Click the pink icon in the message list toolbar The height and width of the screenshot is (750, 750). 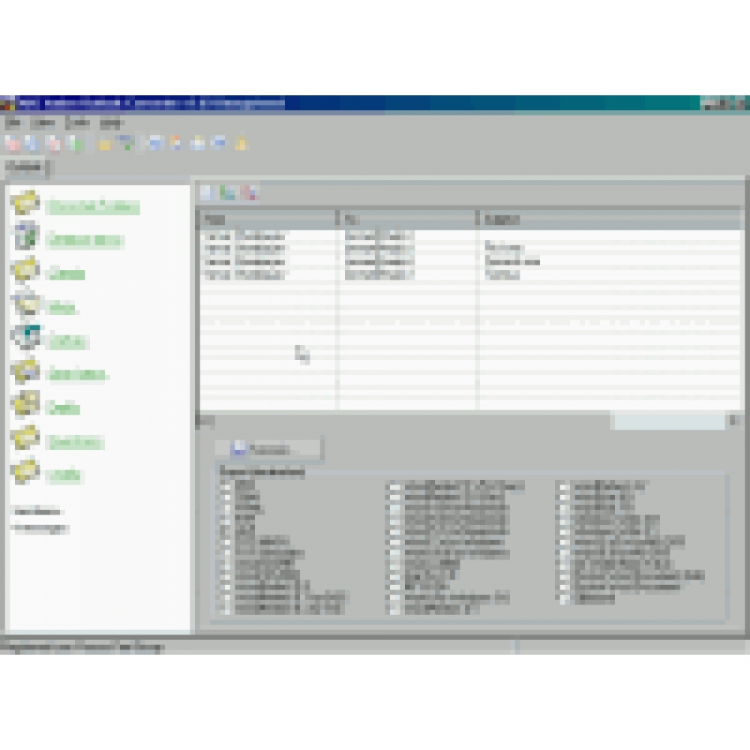tap(250, 192)
